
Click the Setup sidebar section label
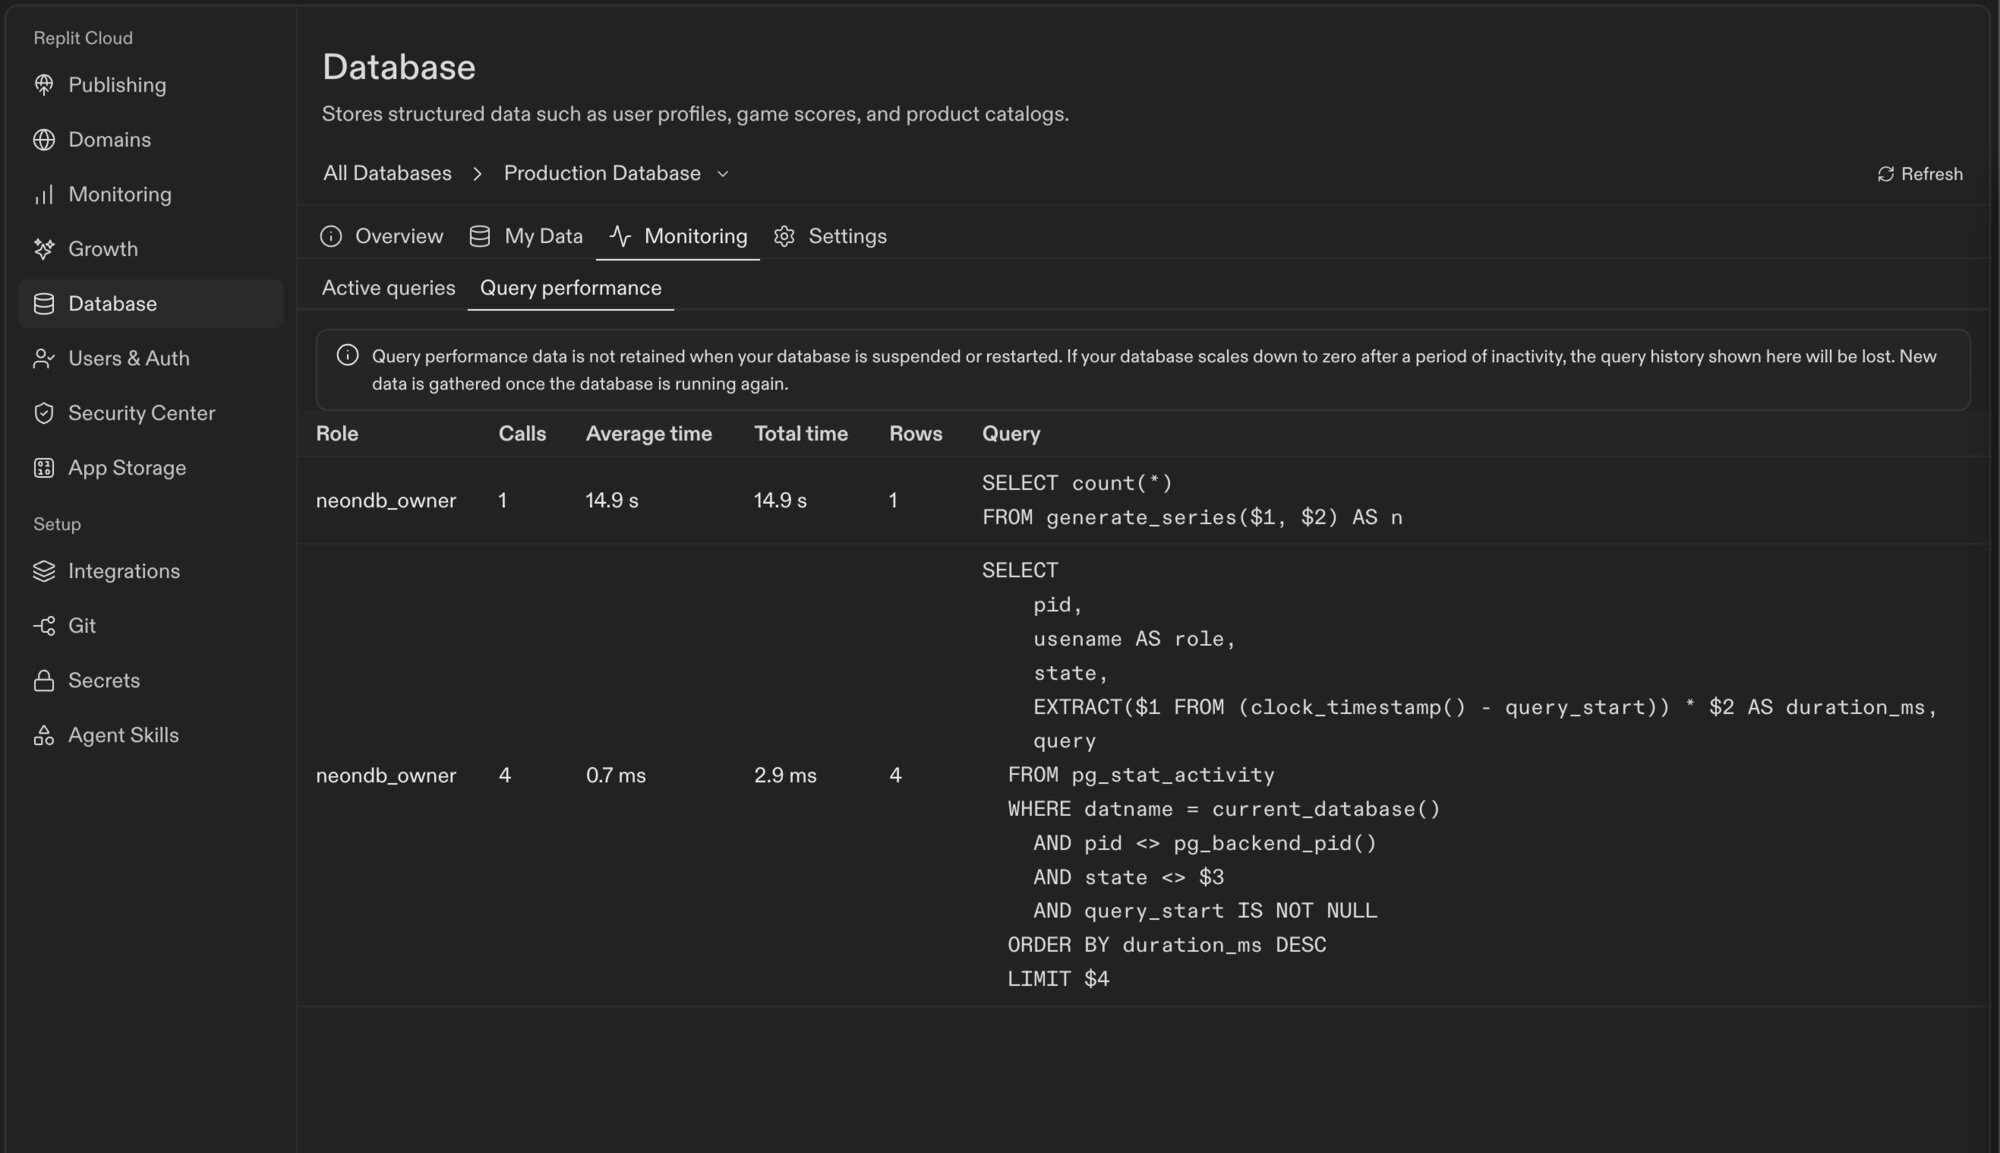57,524
